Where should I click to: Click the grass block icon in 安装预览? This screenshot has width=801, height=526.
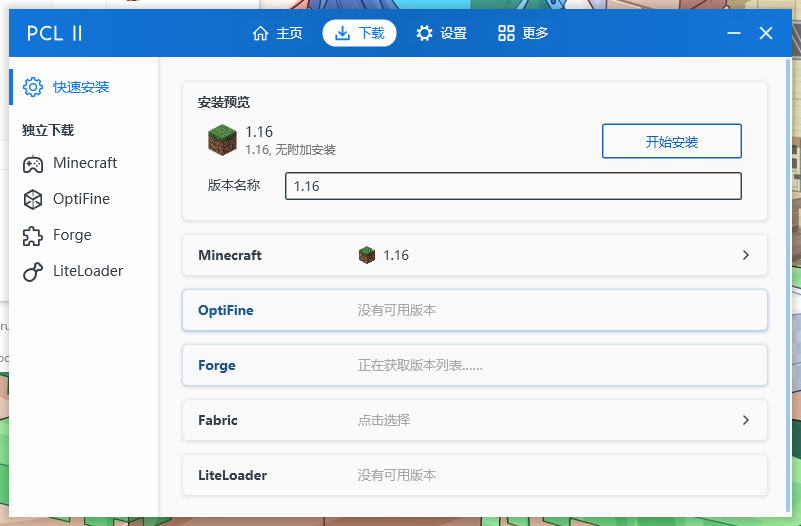[222, 140]
